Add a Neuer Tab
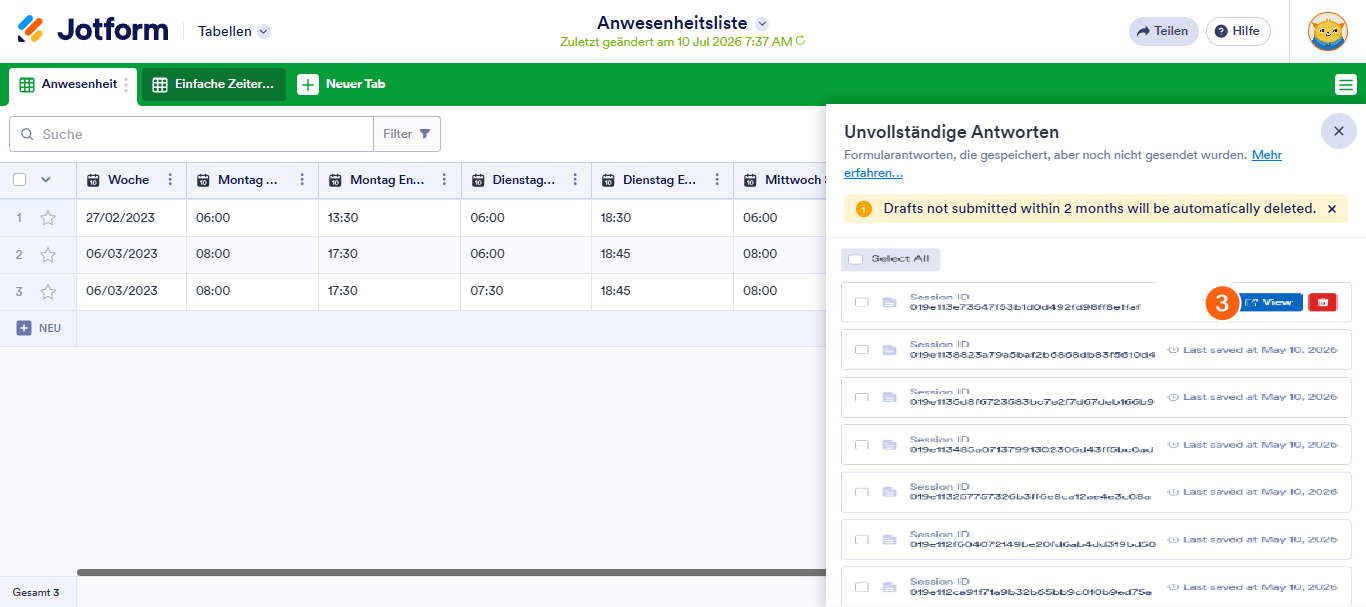Image resolution: width=1366 pixels, height=607 pixels. (x=342, y=84)
